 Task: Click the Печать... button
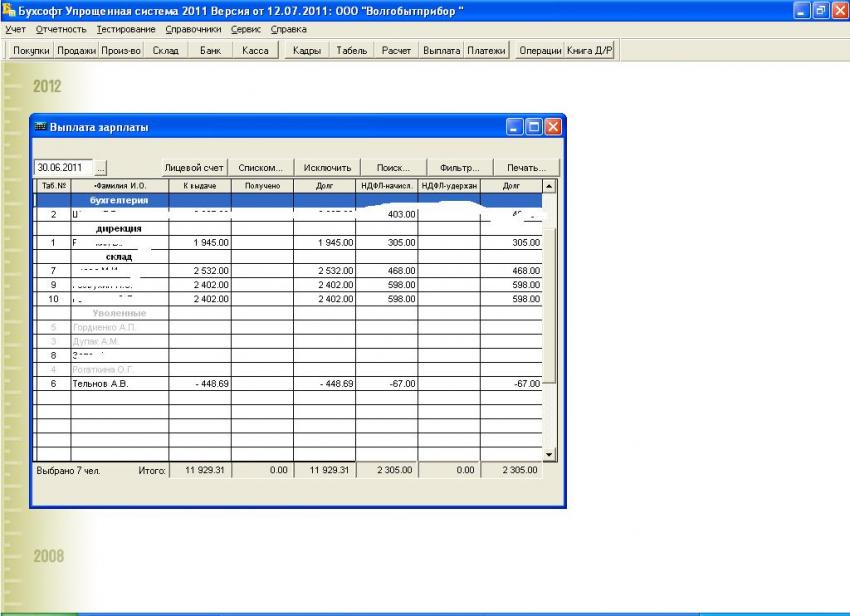coord(526,168)
